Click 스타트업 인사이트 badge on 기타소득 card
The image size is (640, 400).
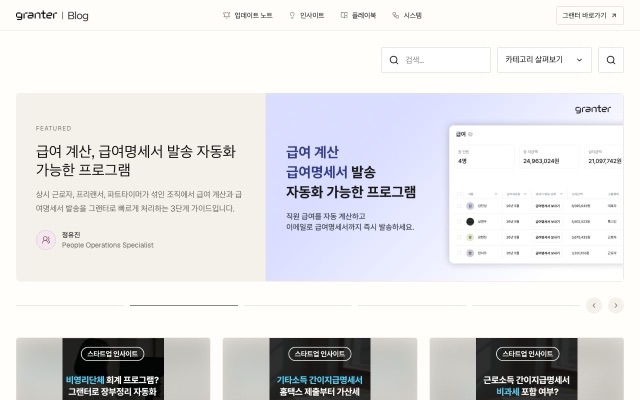click(320, 354)
